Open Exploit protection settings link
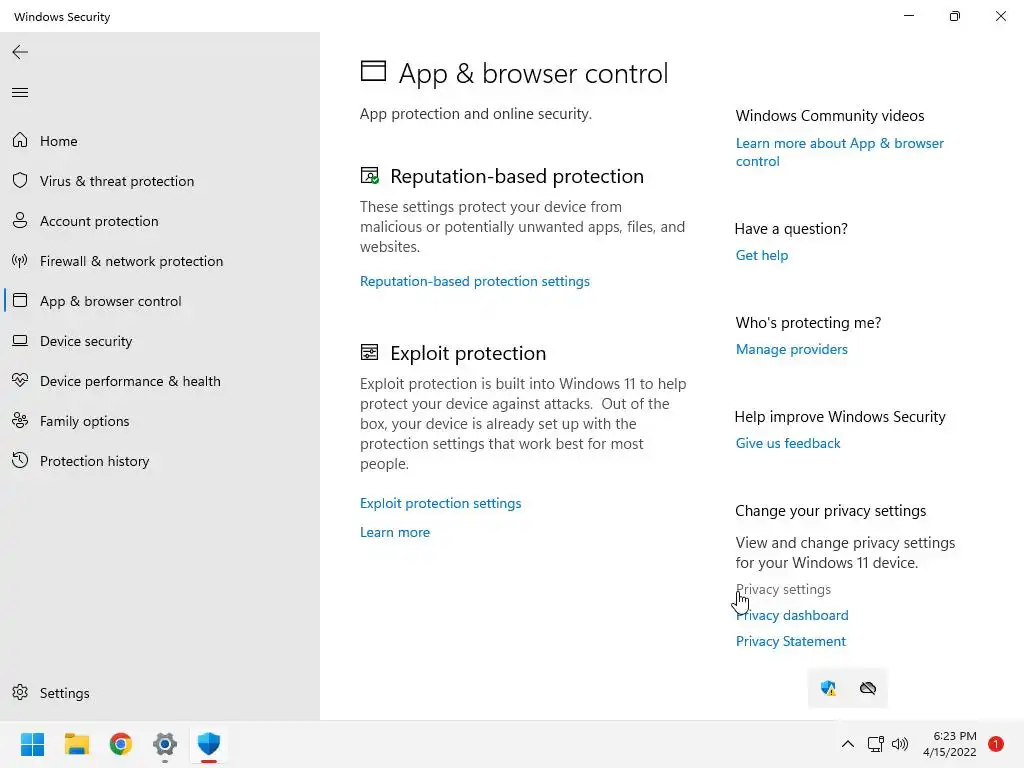 (441, 503)
